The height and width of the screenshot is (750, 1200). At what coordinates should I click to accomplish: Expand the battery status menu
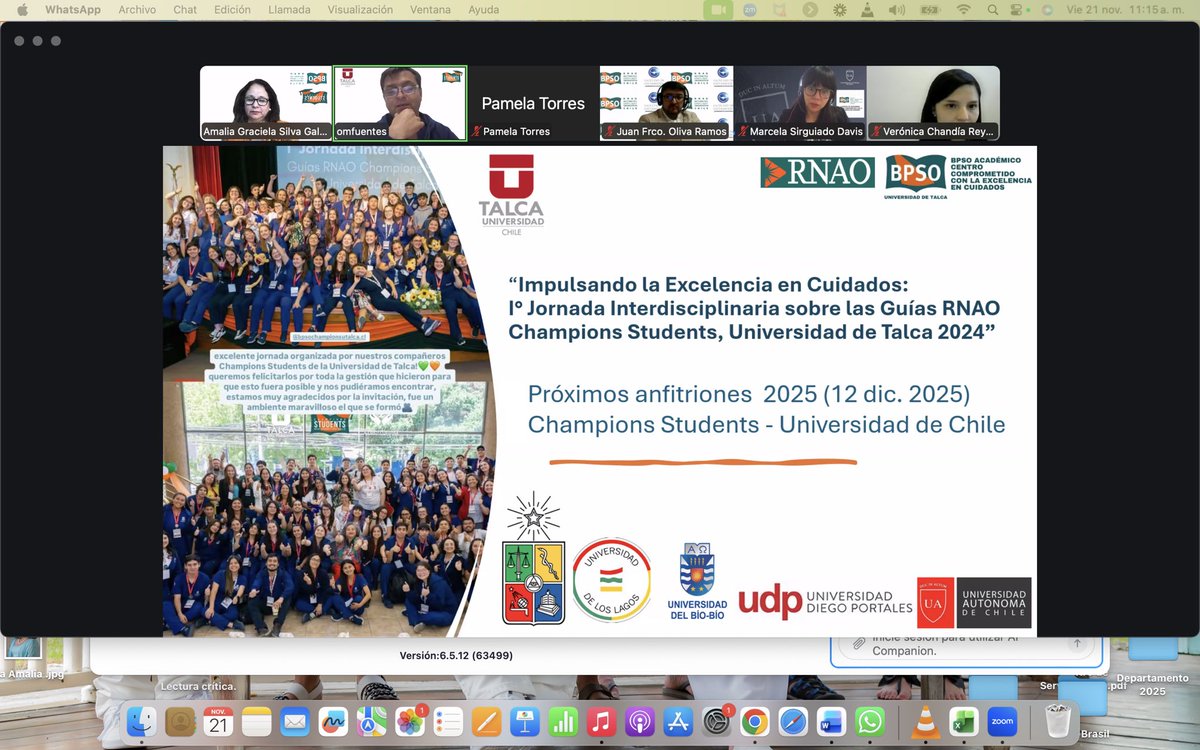[x=930, y=9]
